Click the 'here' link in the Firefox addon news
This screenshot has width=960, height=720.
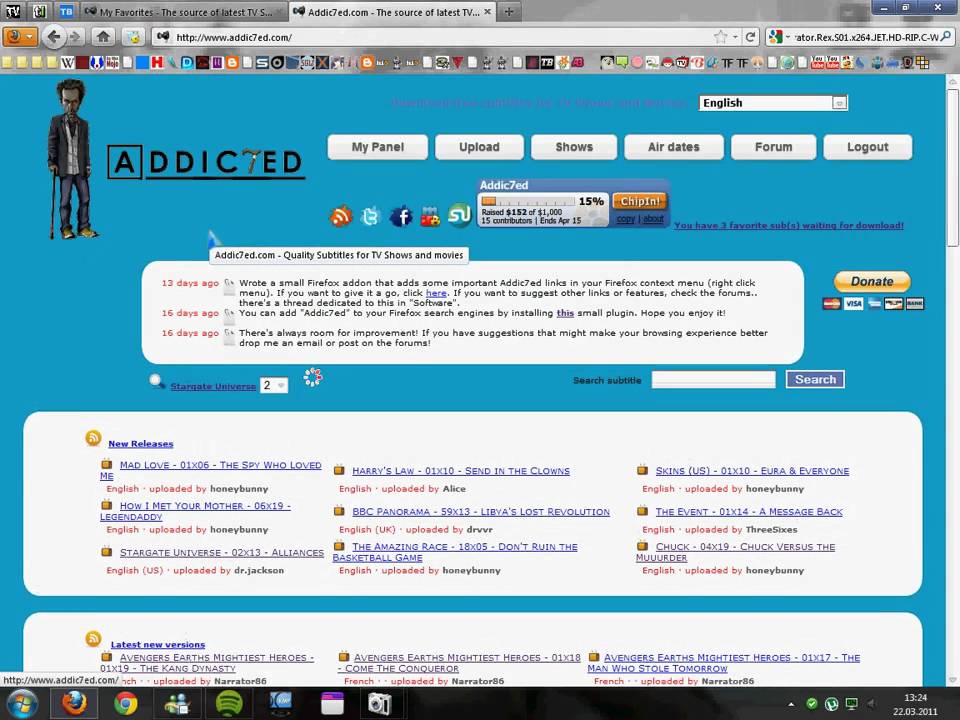click(x=436, y=293)
